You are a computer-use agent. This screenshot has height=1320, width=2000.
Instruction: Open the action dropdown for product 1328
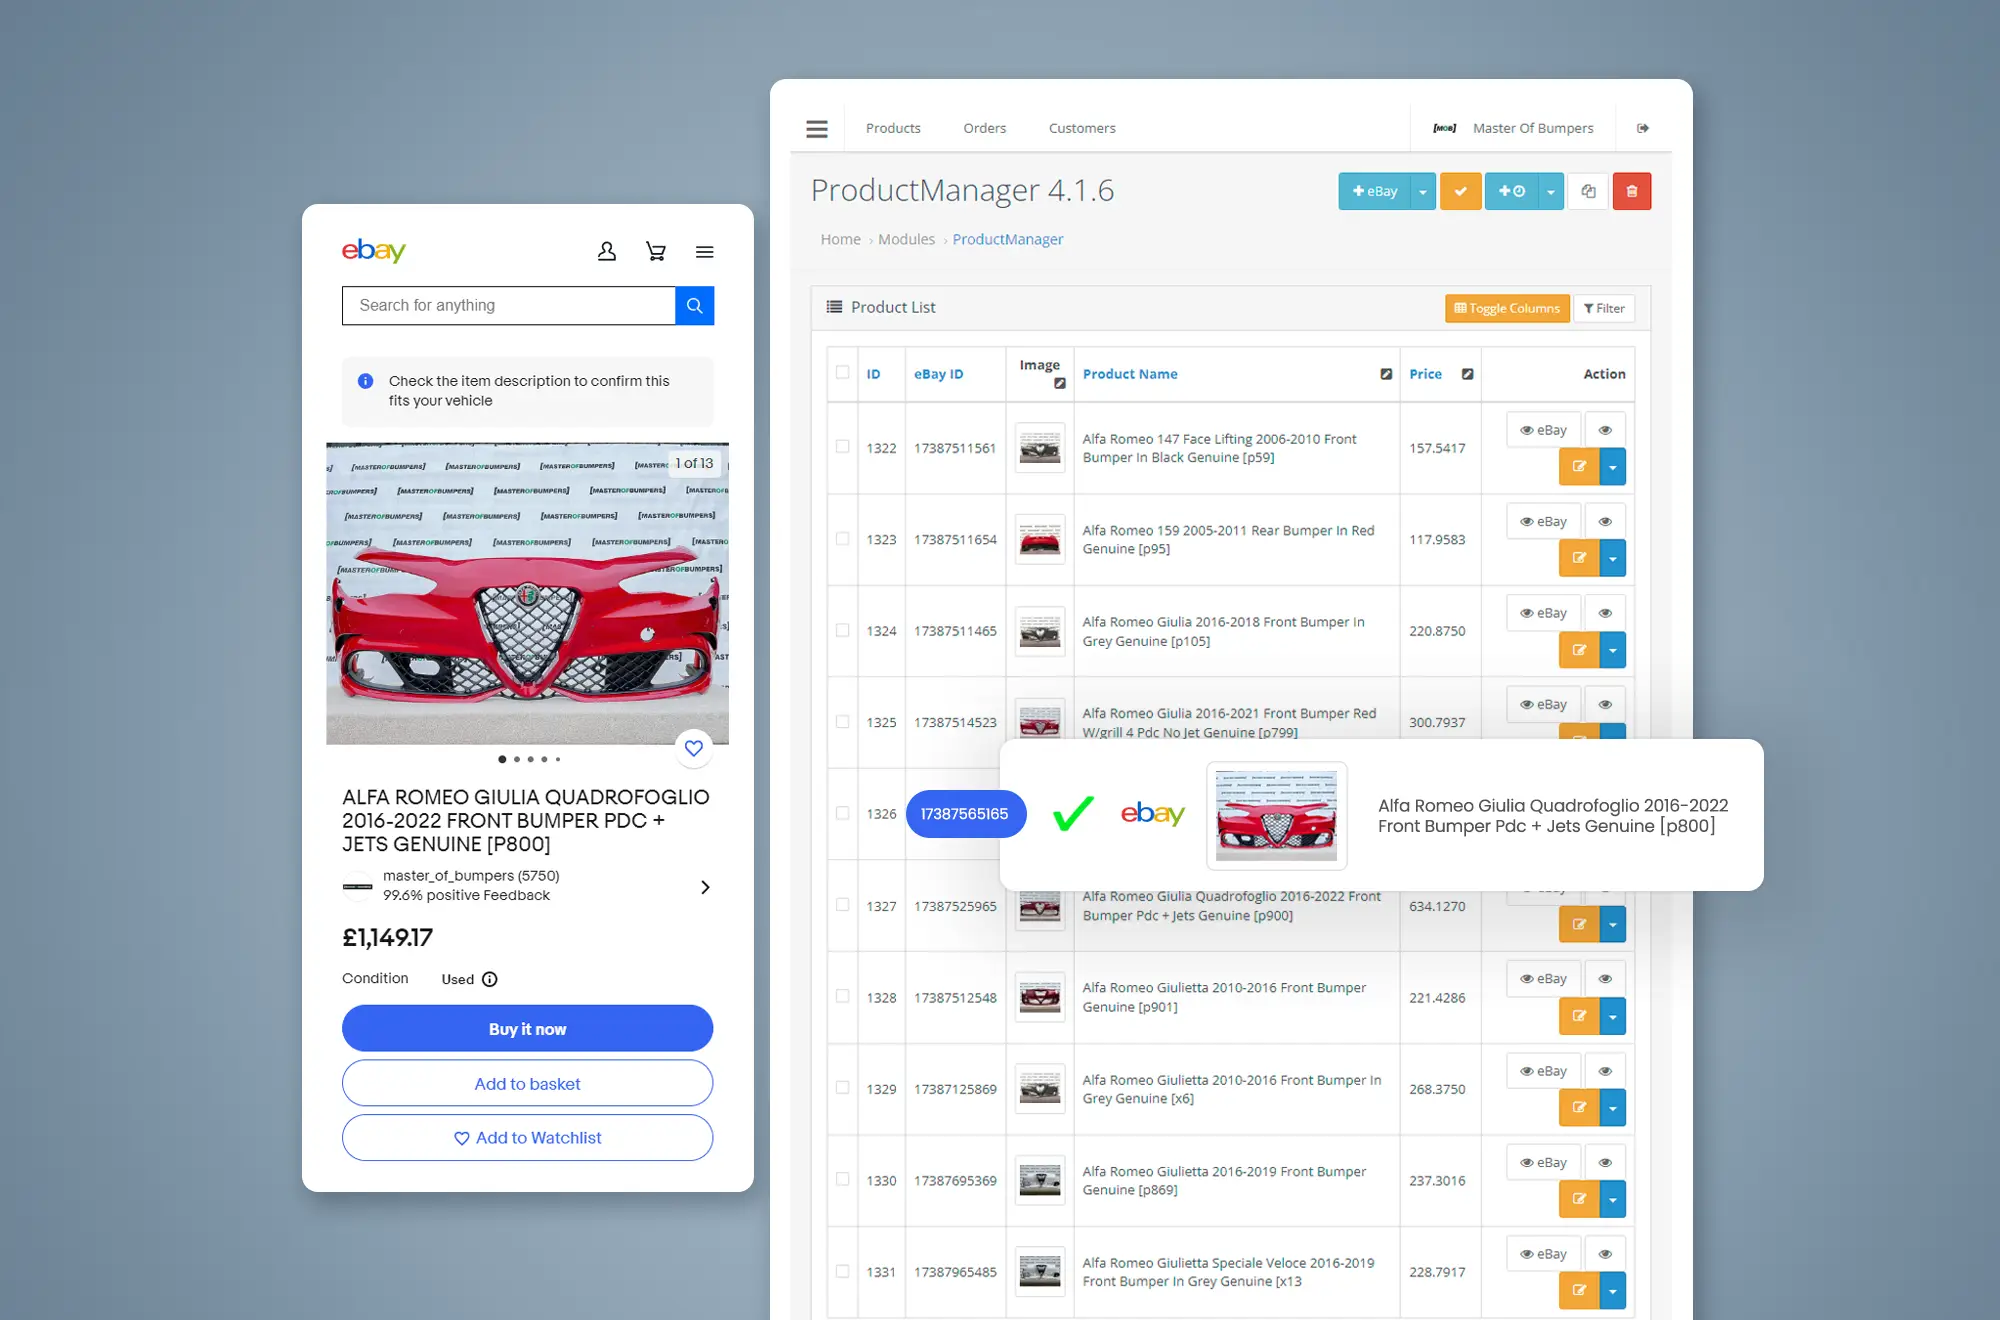tap(1613, 1016)
